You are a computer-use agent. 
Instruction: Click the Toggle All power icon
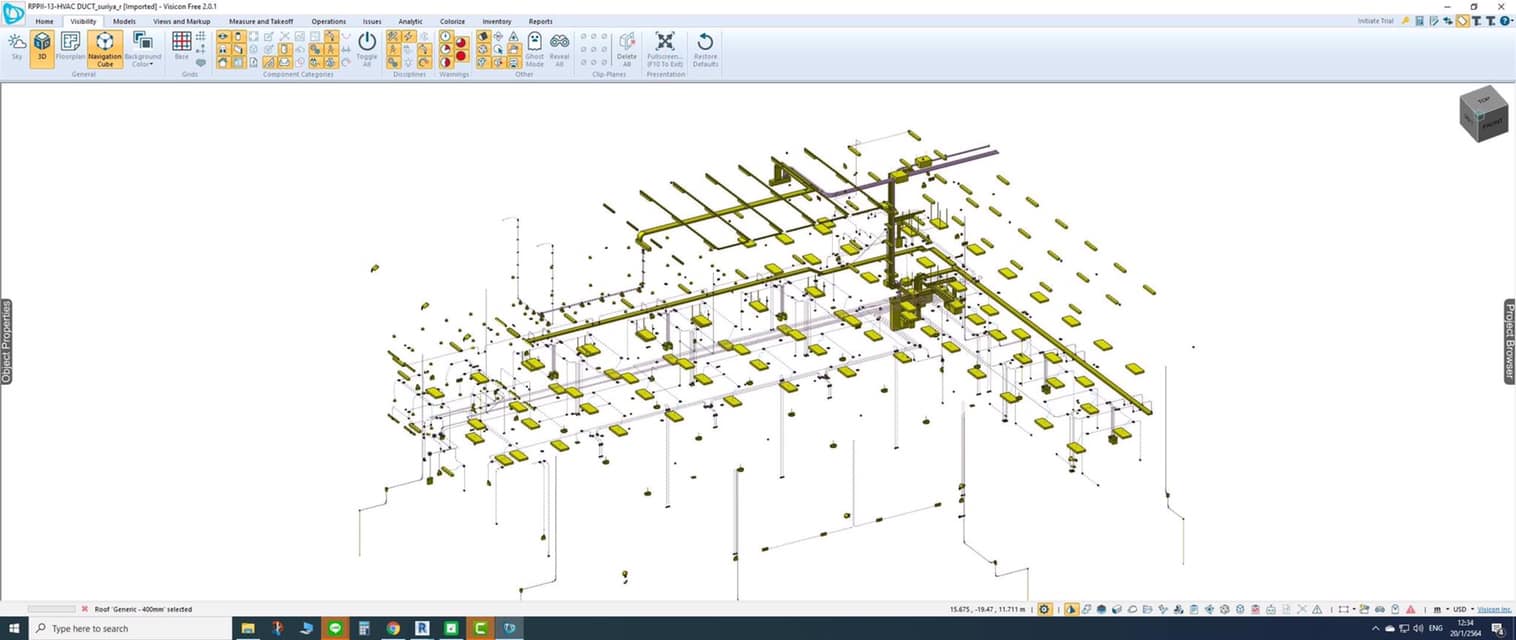[367, 47]
